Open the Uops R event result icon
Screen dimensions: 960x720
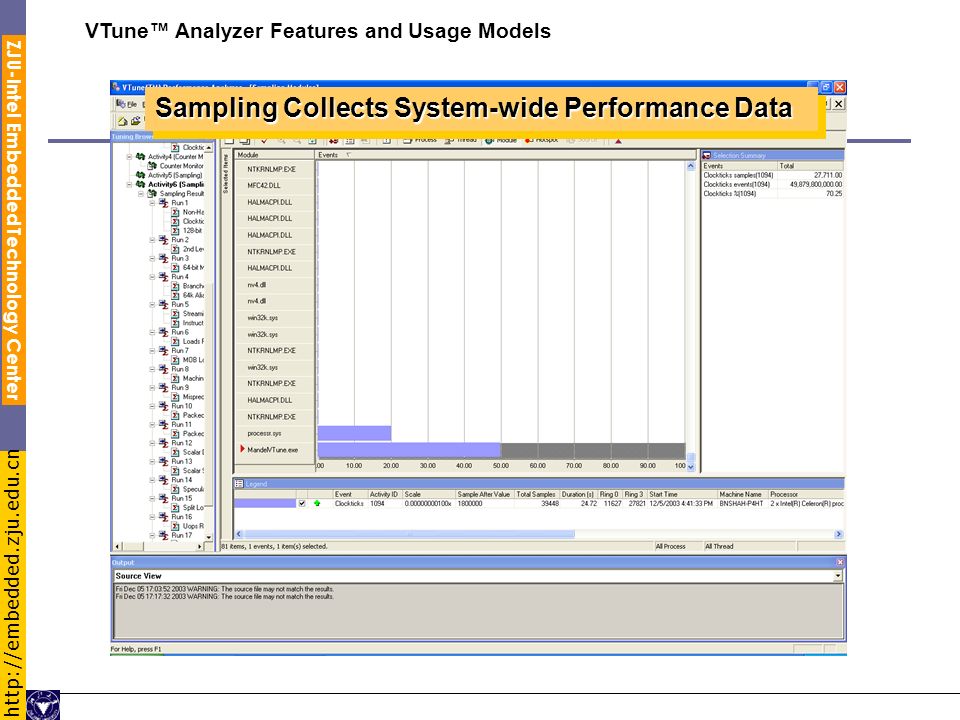[175, 526]
